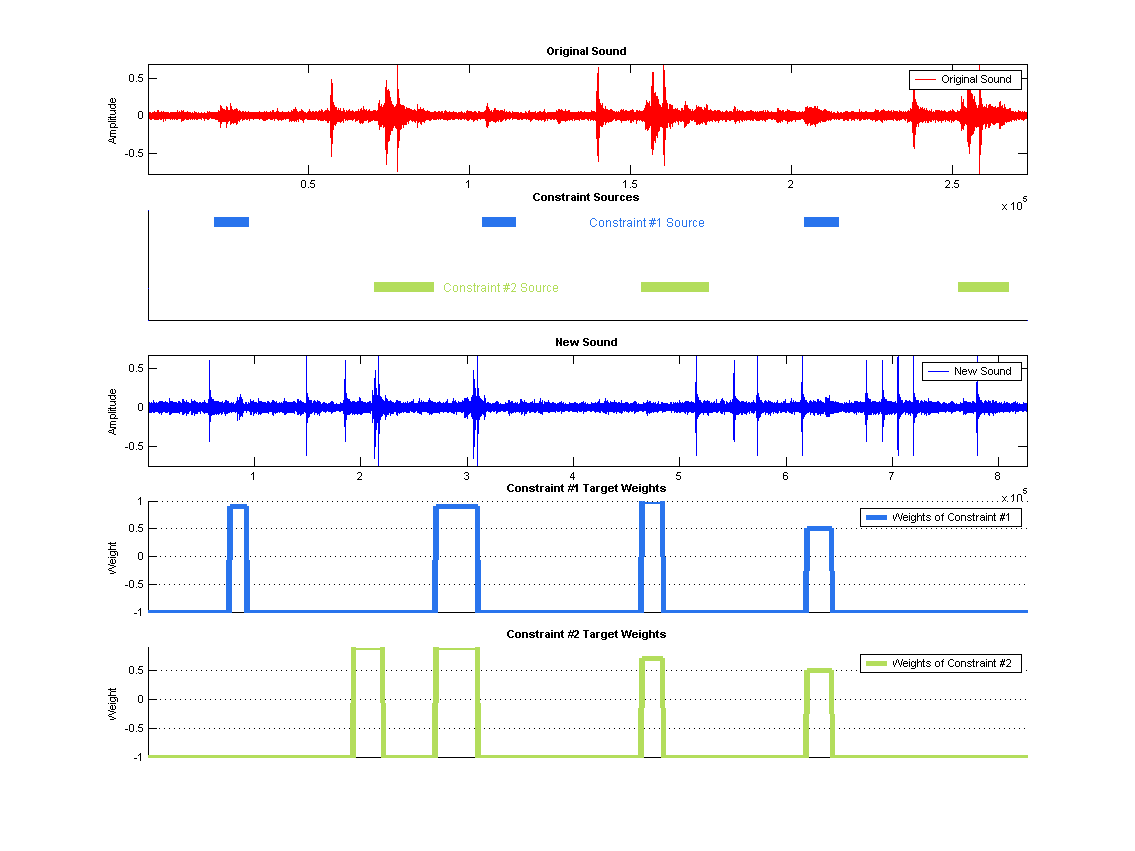Click the rightmost blue Constraint #1 source bar

click(x=821, y=222)
